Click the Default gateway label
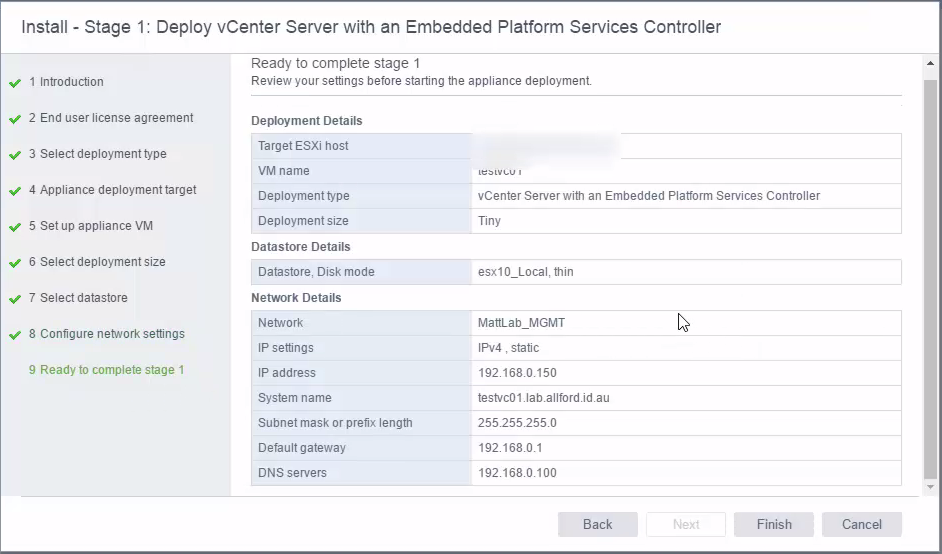 [302, 448]
